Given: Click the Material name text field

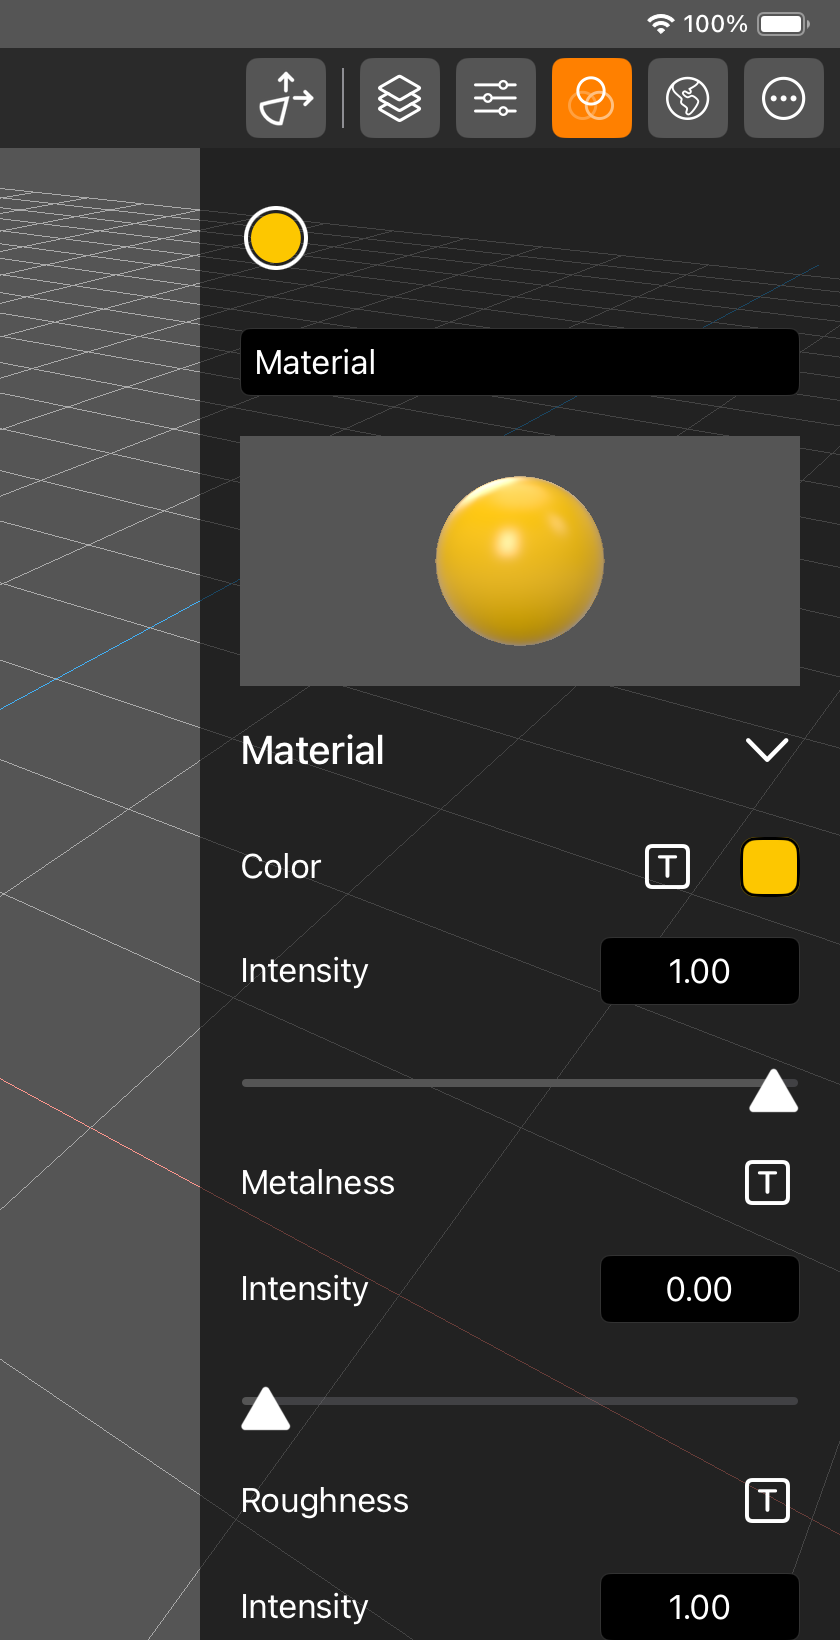Looking at the screenshot, I should tap(520, 362).
